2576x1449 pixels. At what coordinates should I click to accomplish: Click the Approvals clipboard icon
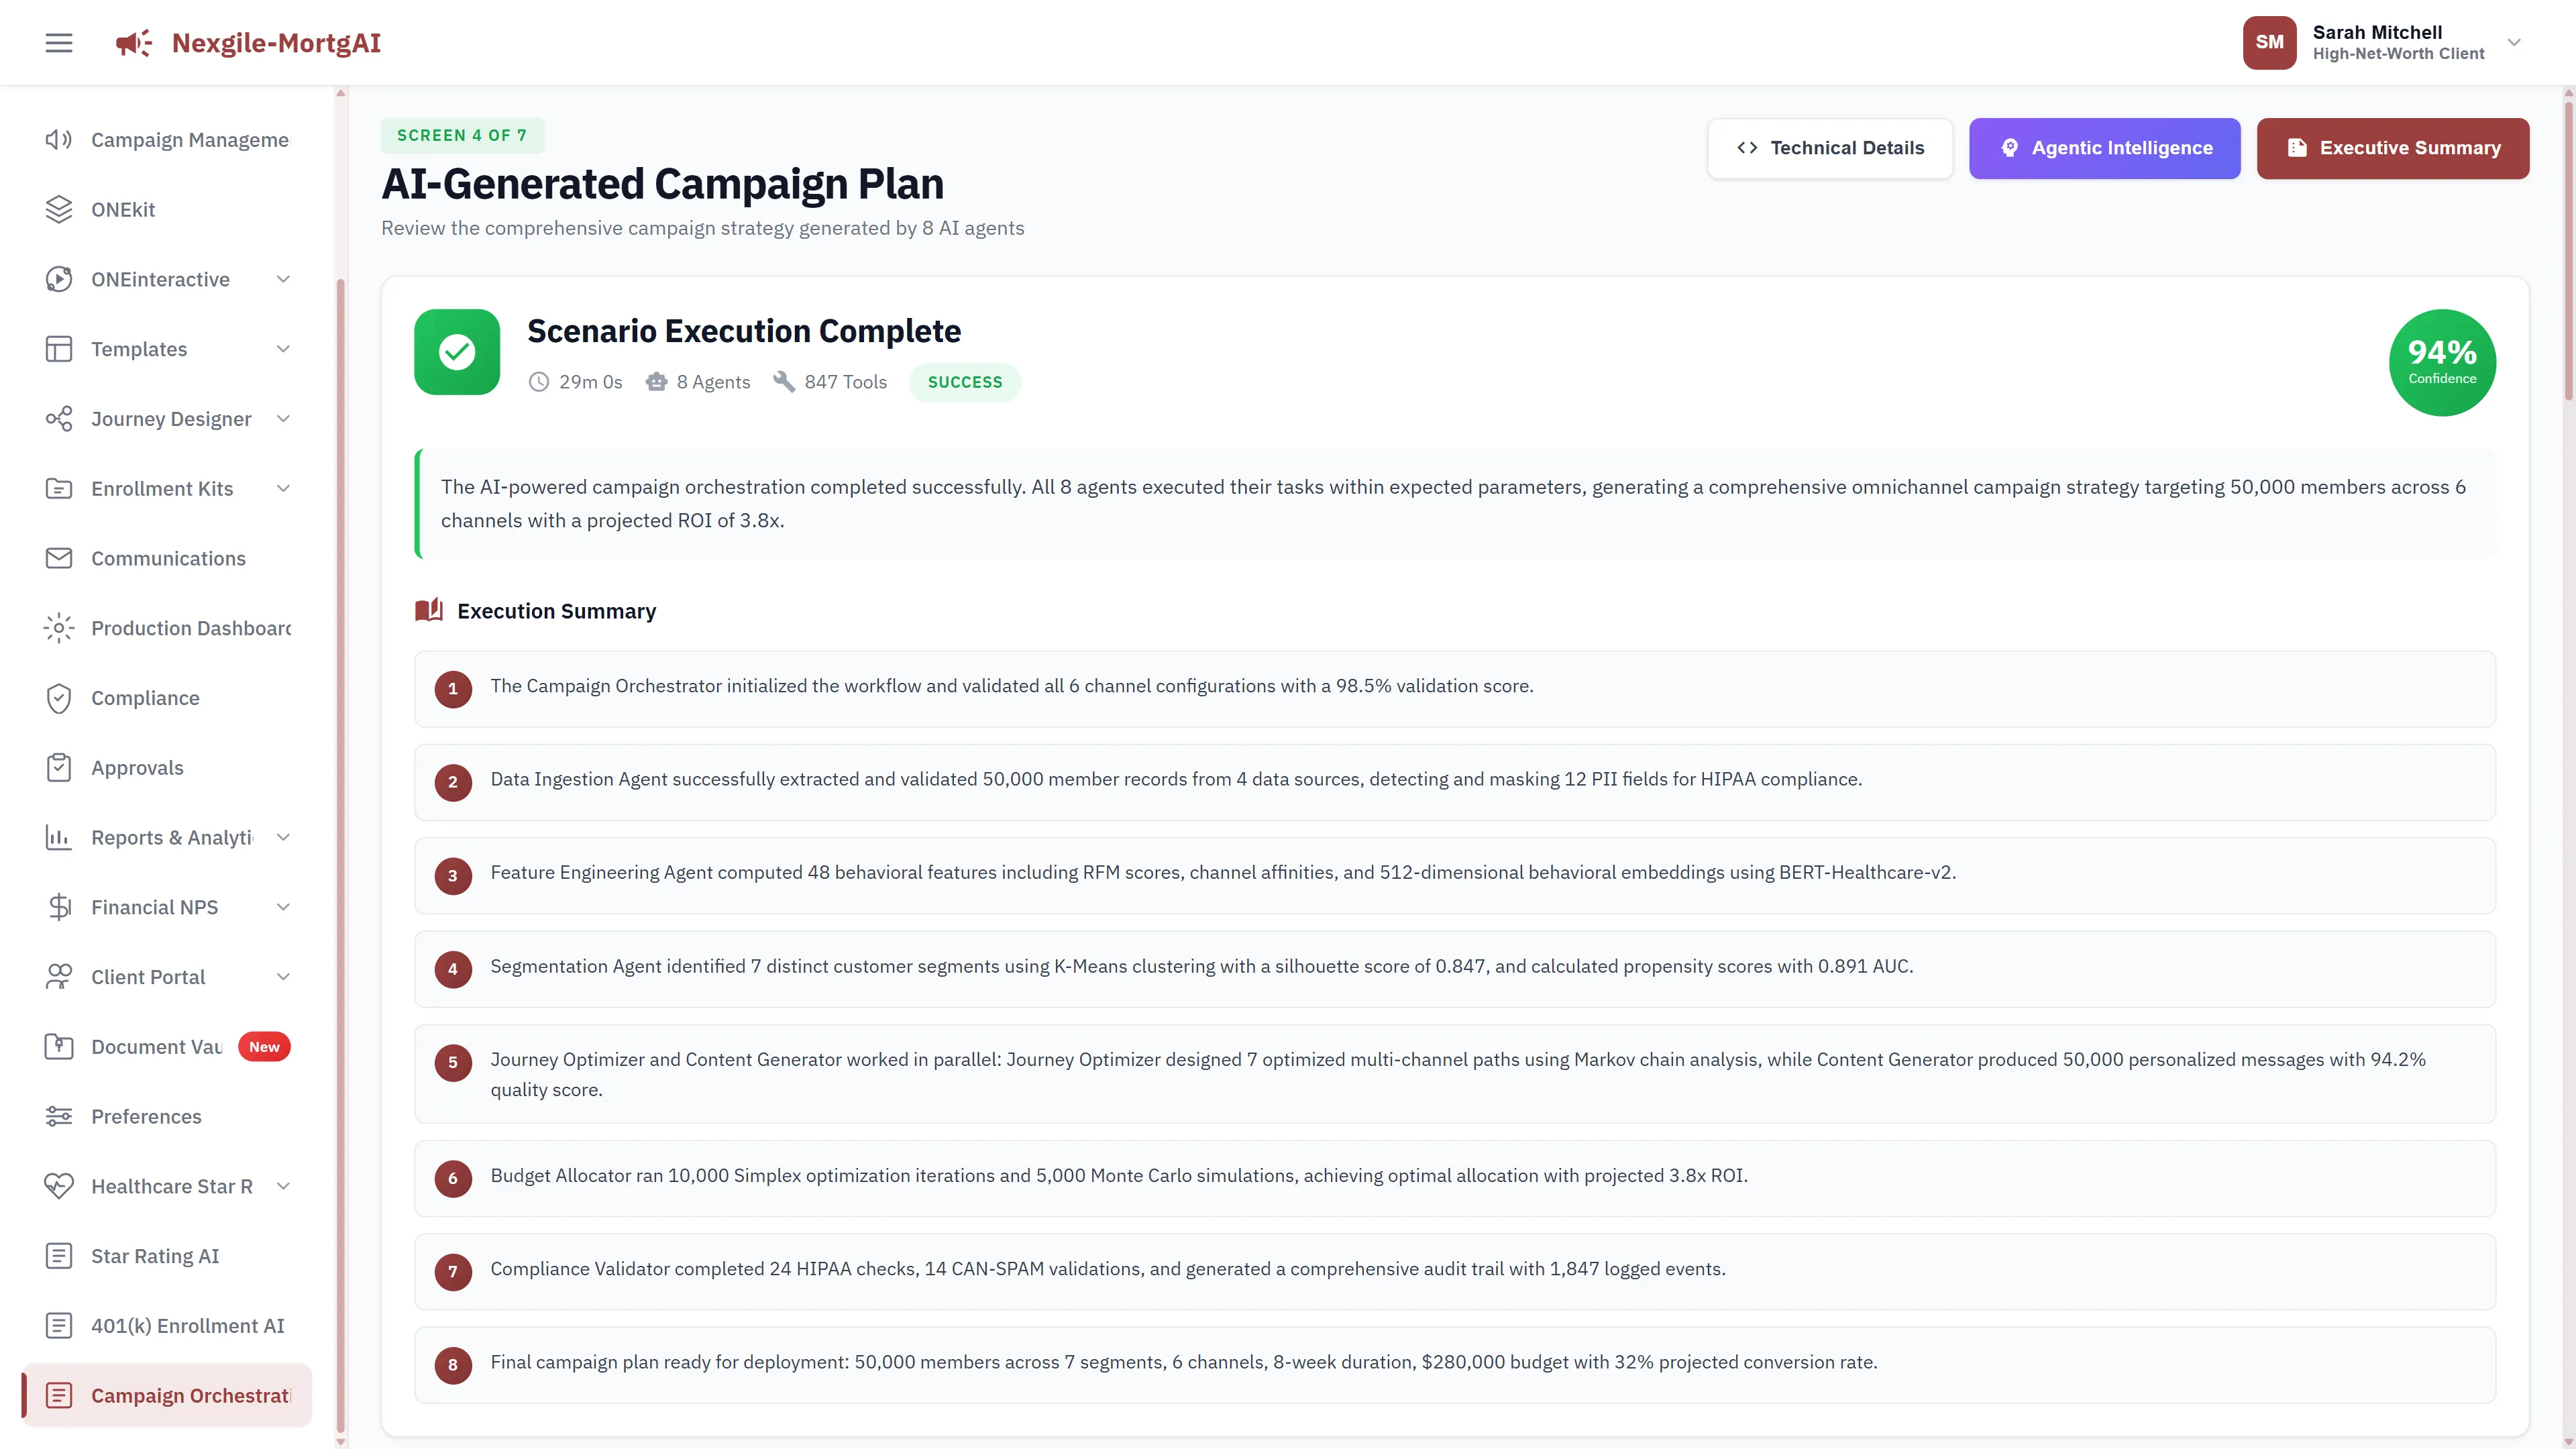58,767
